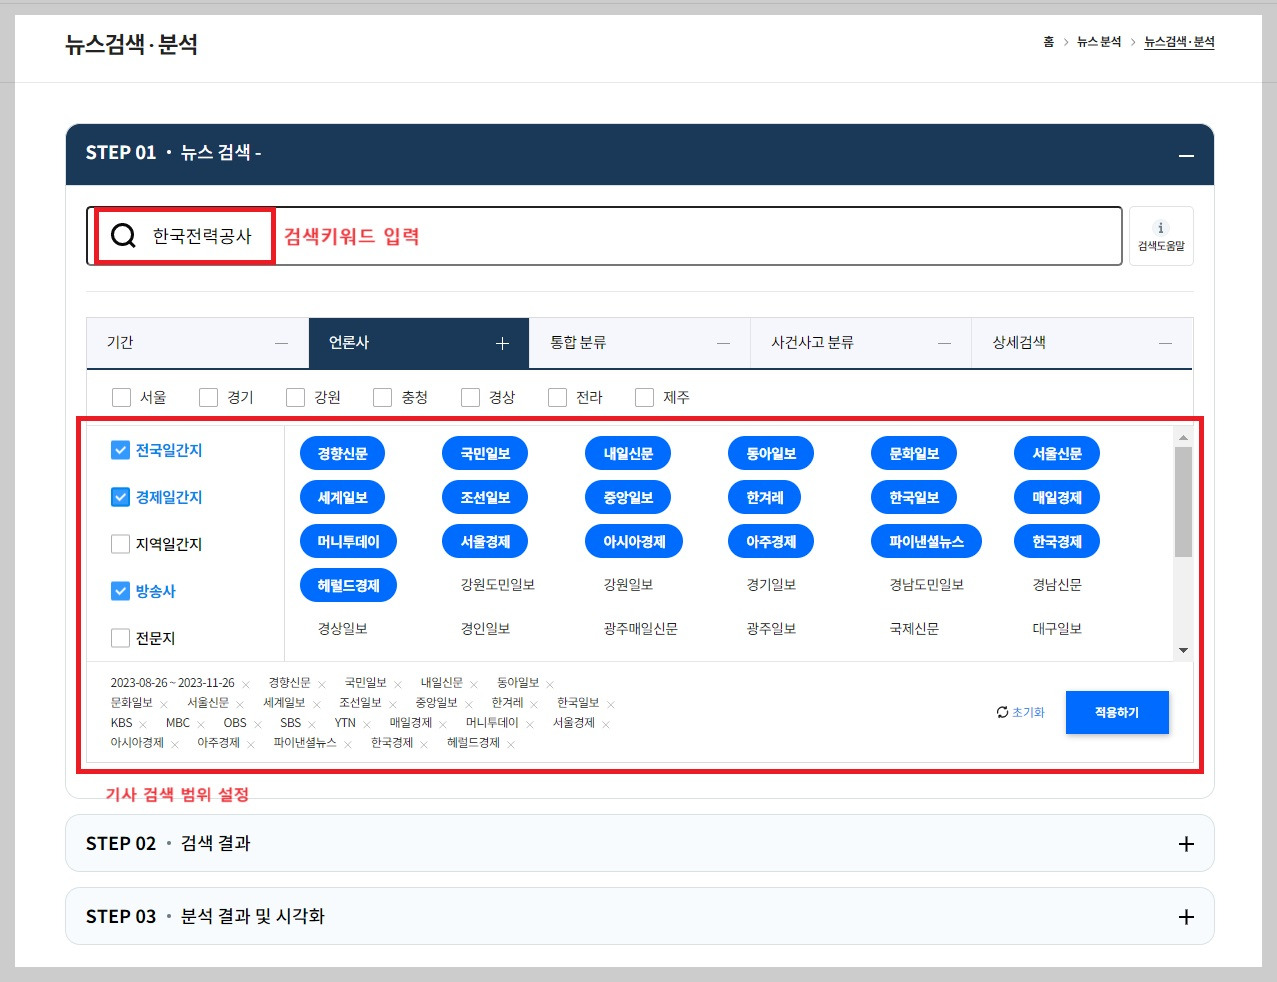This screenshot has height=982, width=1277.
Task: Select the 대구일보 press option
Action: click(x=1057, y=629)
